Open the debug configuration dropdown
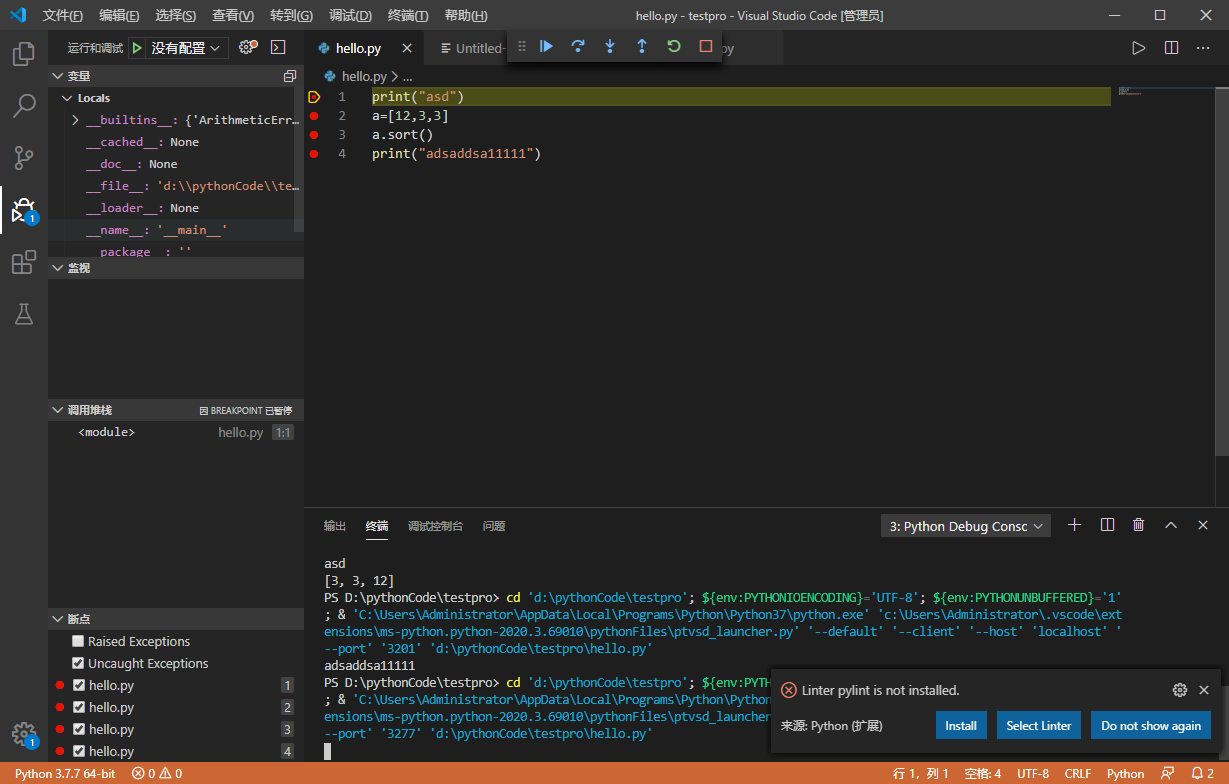 [x=185, y=48]
